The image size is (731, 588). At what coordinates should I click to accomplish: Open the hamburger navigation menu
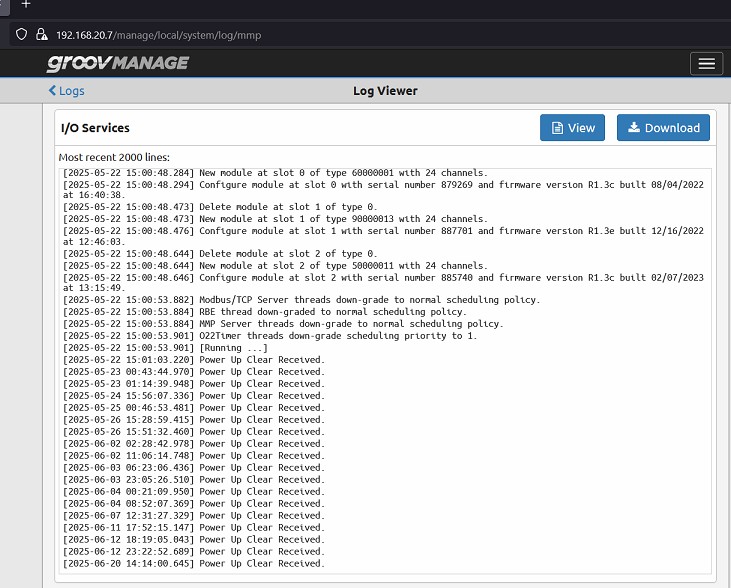point(706,63)
